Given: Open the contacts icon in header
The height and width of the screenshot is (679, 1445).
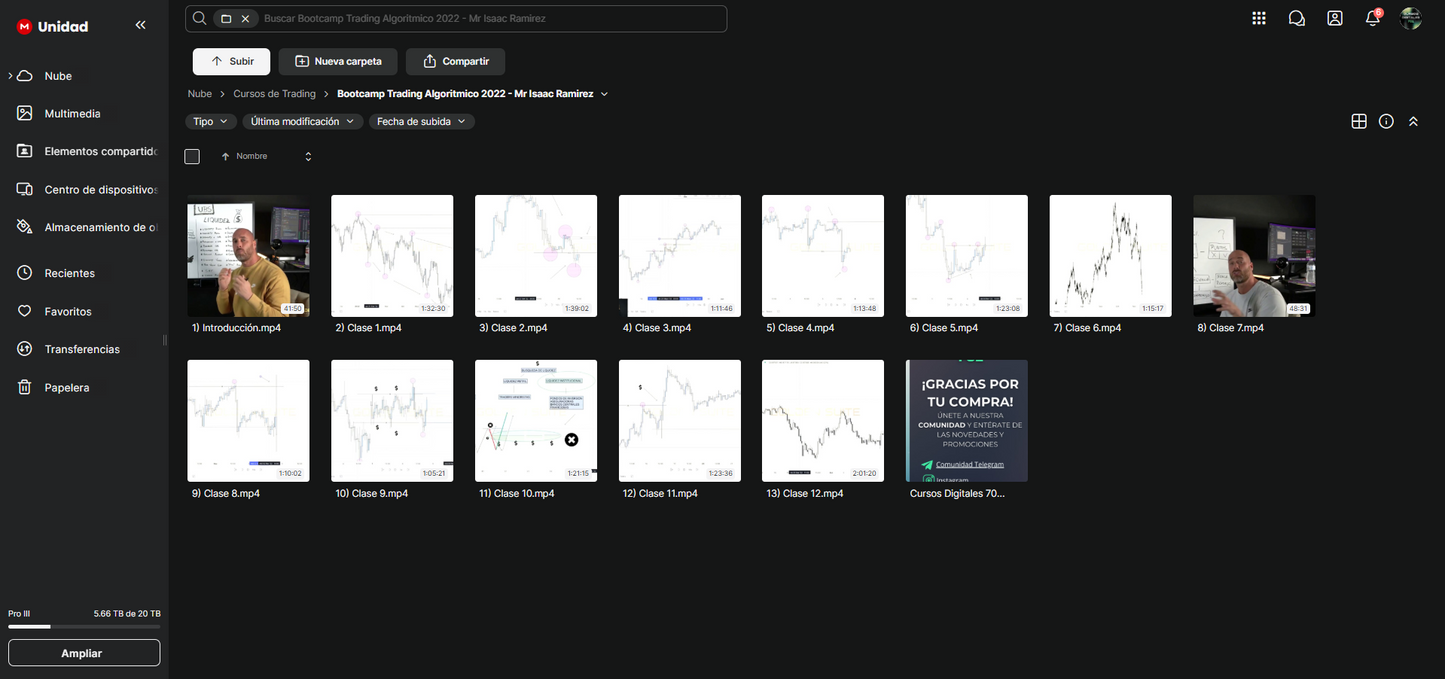Looking at the screenshot, I should [1335, 18].
